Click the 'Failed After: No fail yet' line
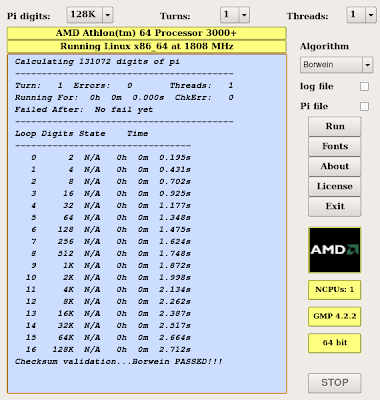The height and width of the screenshot is (400, 380). coord(84,110)
